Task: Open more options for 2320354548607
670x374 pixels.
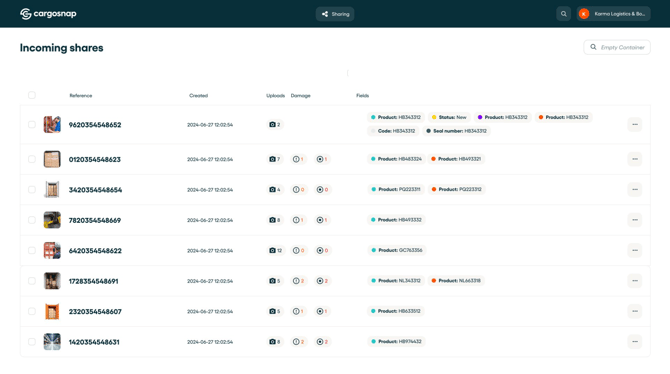Action: coord(635,311)
